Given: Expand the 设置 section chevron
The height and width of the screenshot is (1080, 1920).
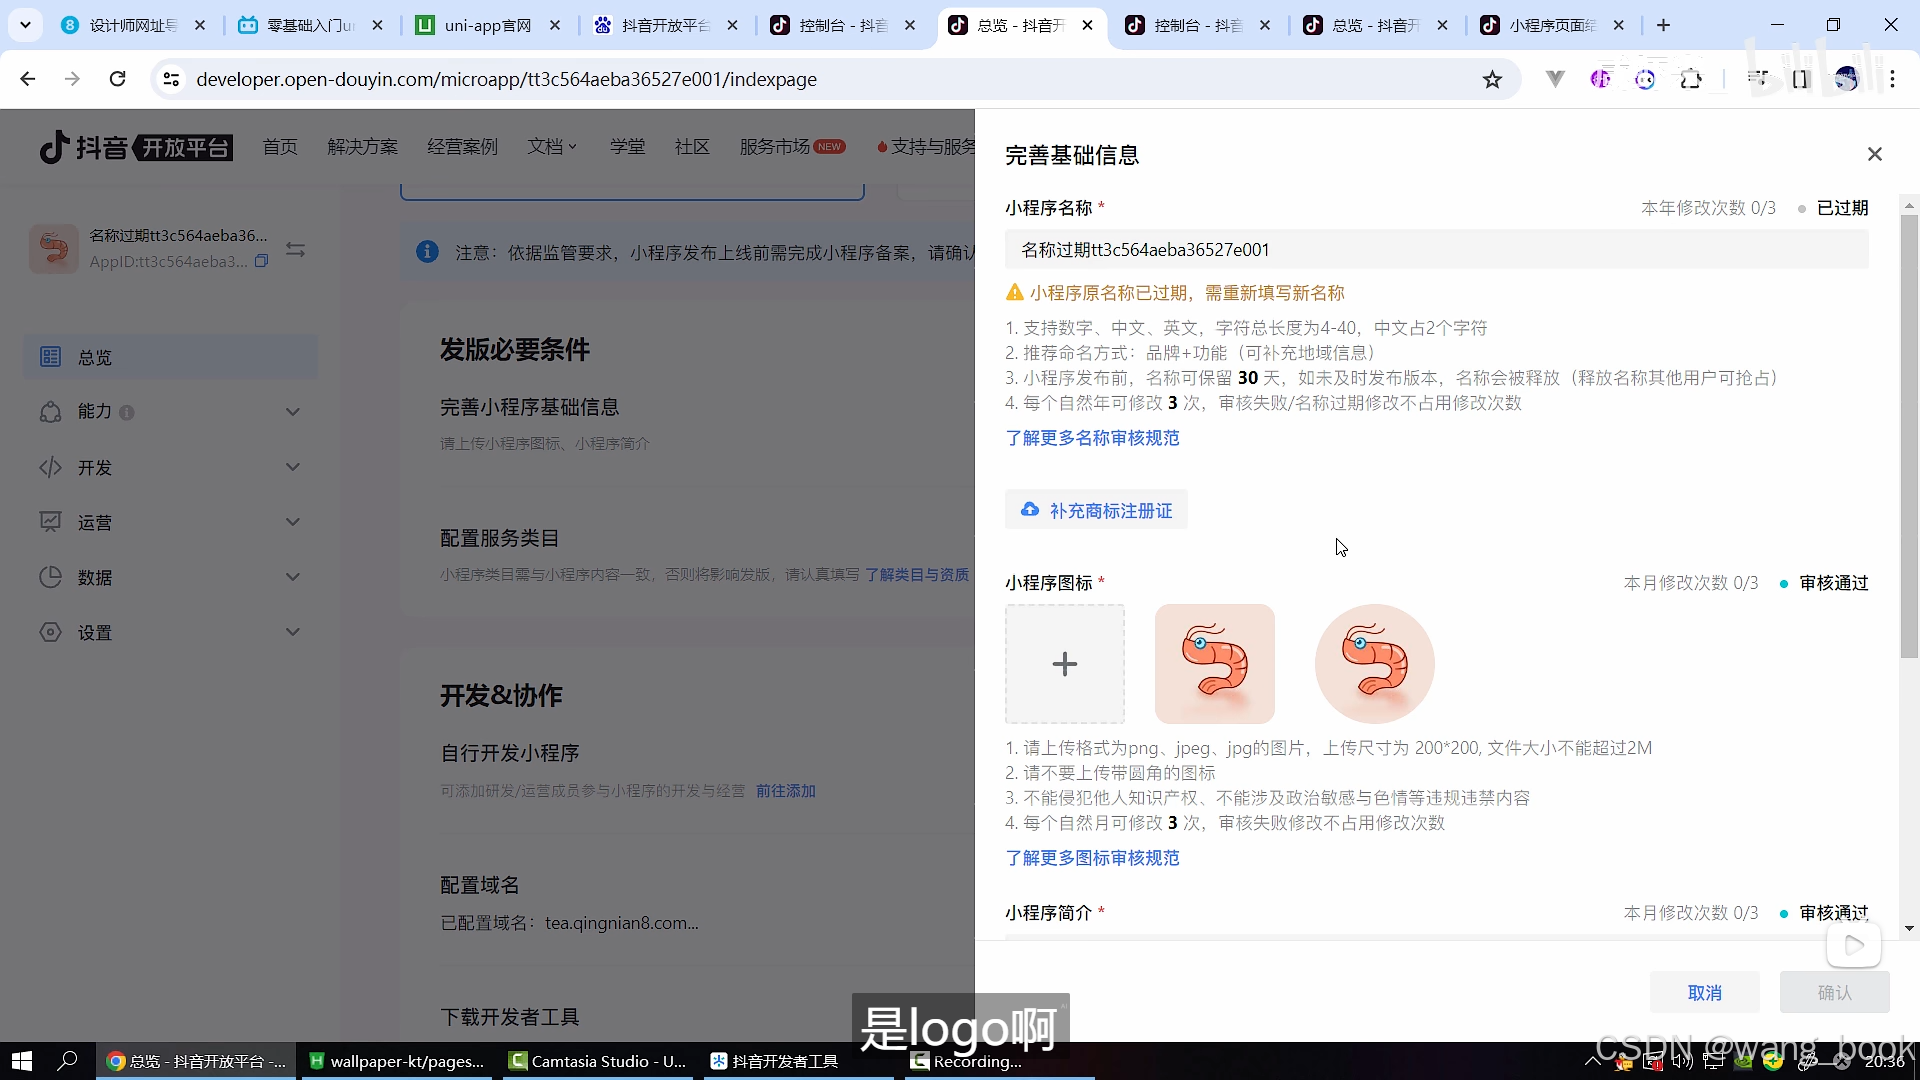Looking at the screenshot, I should coord(293,632).
